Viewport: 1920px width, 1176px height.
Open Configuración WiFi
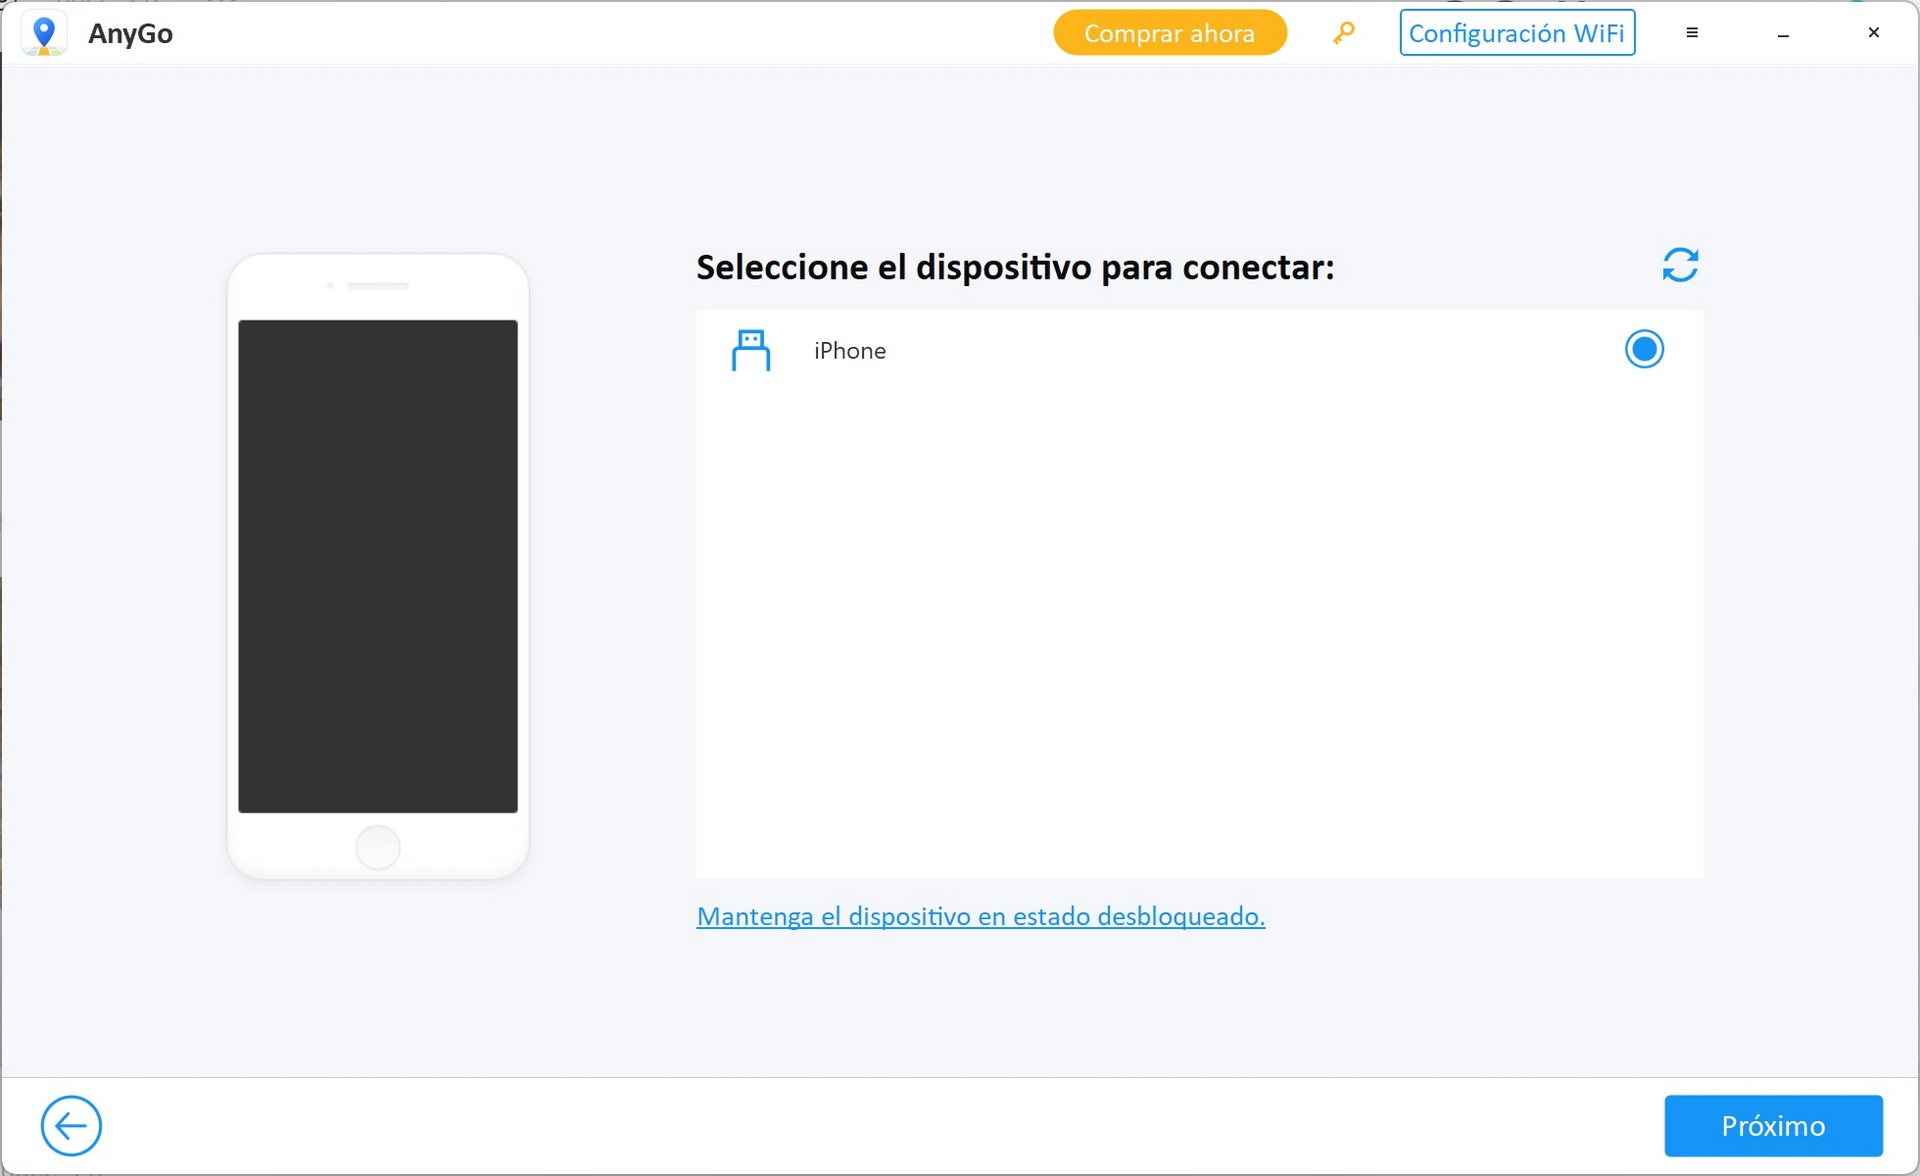click(x=1517, y=33)
